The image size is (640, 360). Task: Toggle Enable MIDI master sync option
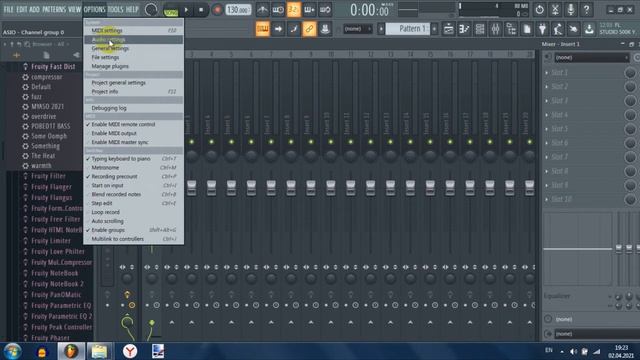click(x=133, y=142)
